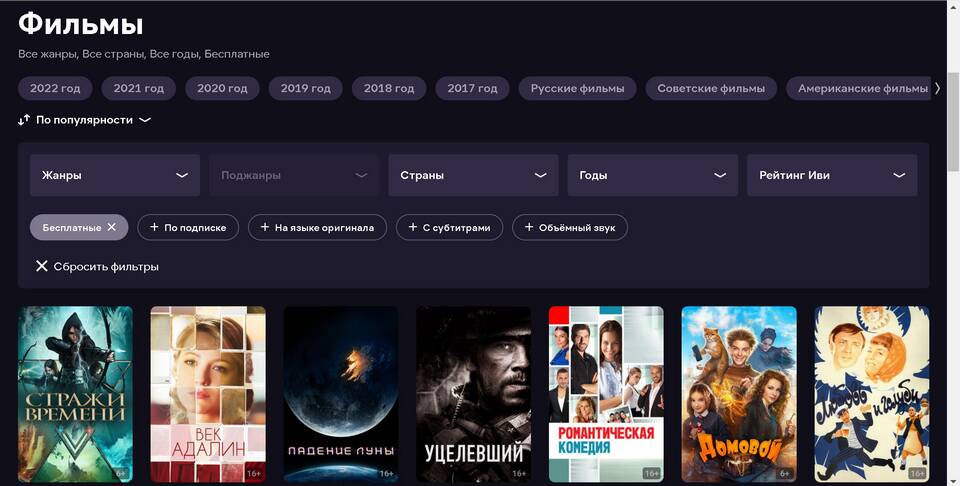Click the page vertical scrollbar thumb
Image resolution: width=960 pixels, height=486 pixels.
point(953,122)
